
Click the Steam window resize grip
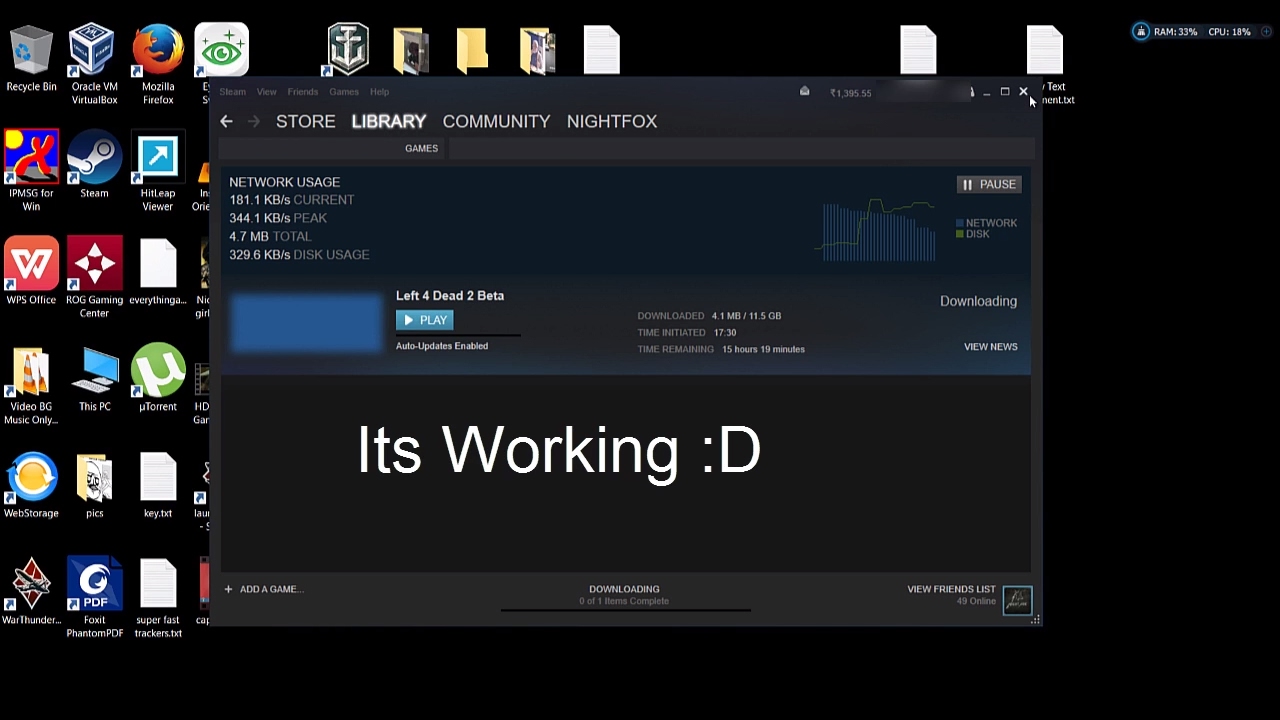pos(1036,620)
